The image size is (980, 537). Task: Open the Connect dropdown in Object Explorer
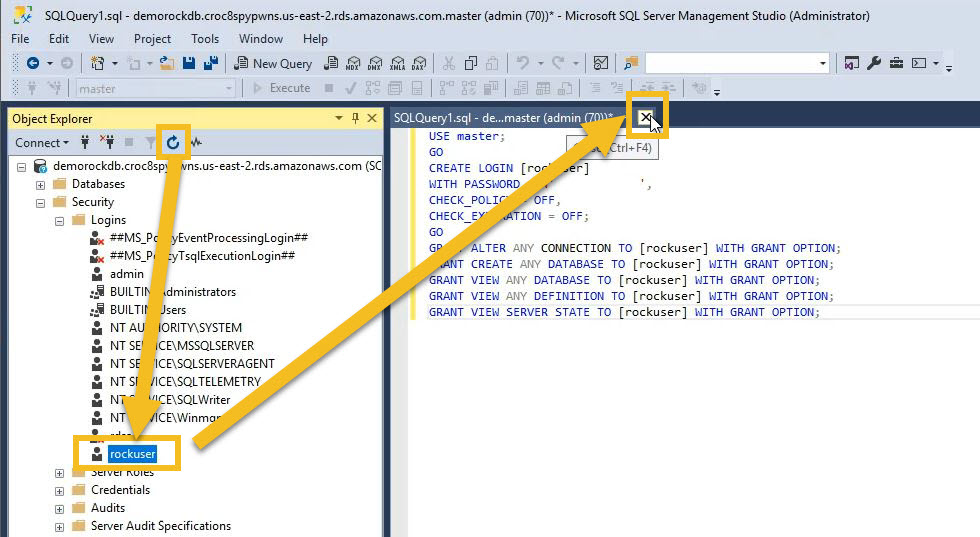(x=42, y=143)
